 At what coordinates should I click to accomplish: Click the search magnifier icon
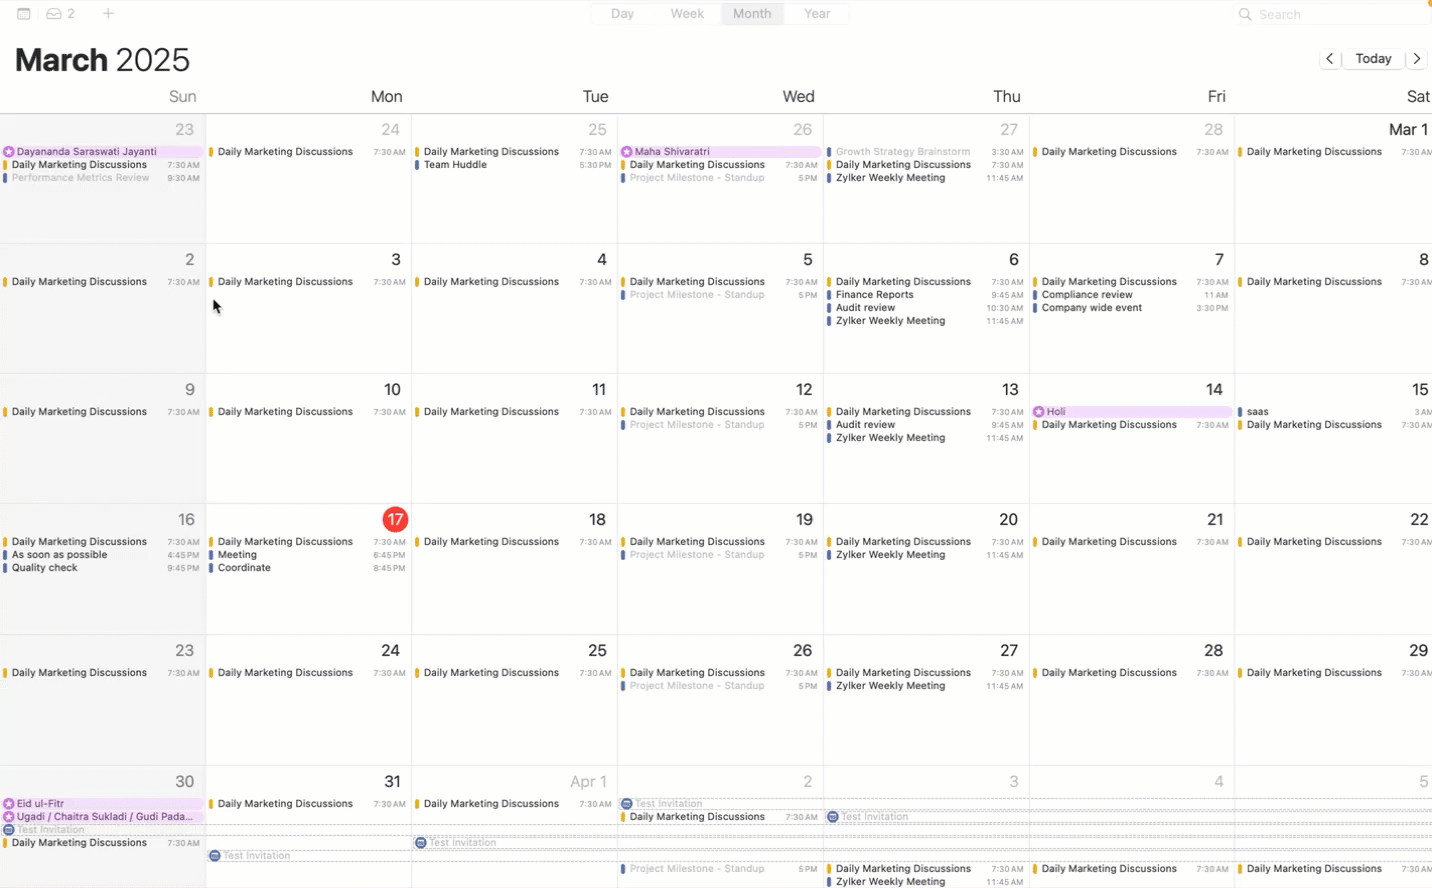pyautogui.click(x=1245, y=14)
